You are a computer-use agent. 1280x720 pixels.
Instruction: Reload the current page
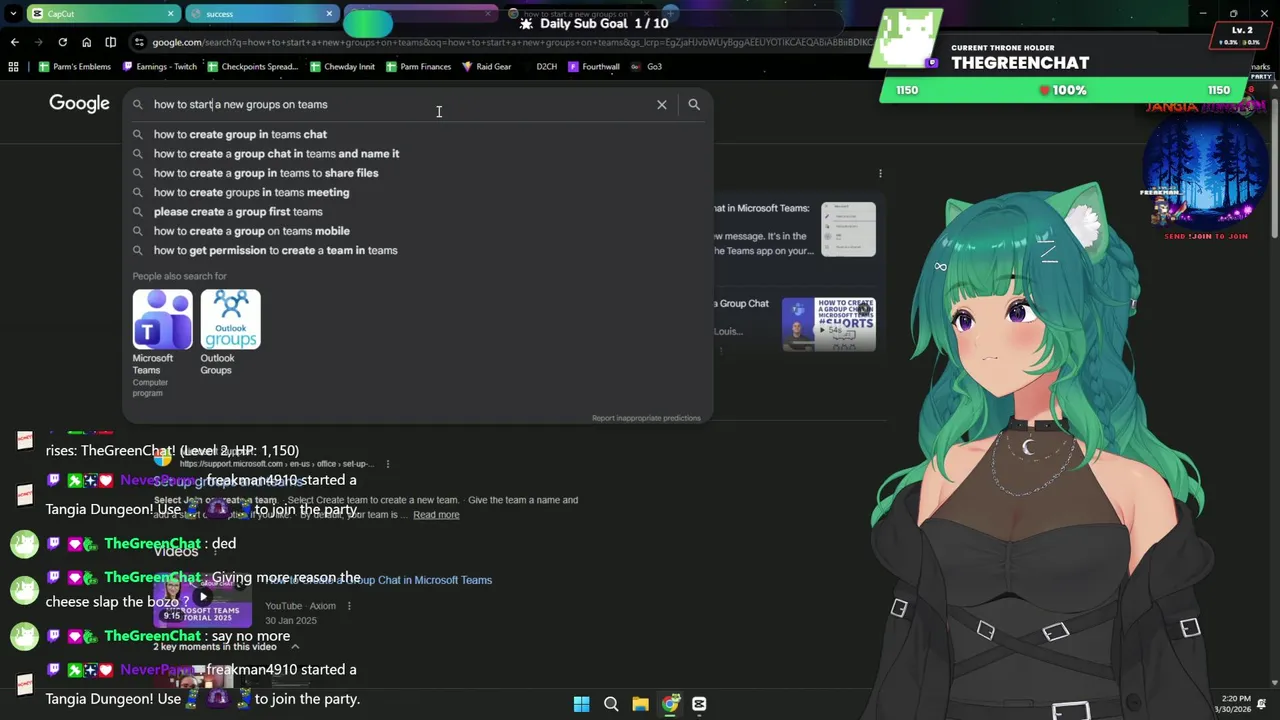[x=62, y=42]
